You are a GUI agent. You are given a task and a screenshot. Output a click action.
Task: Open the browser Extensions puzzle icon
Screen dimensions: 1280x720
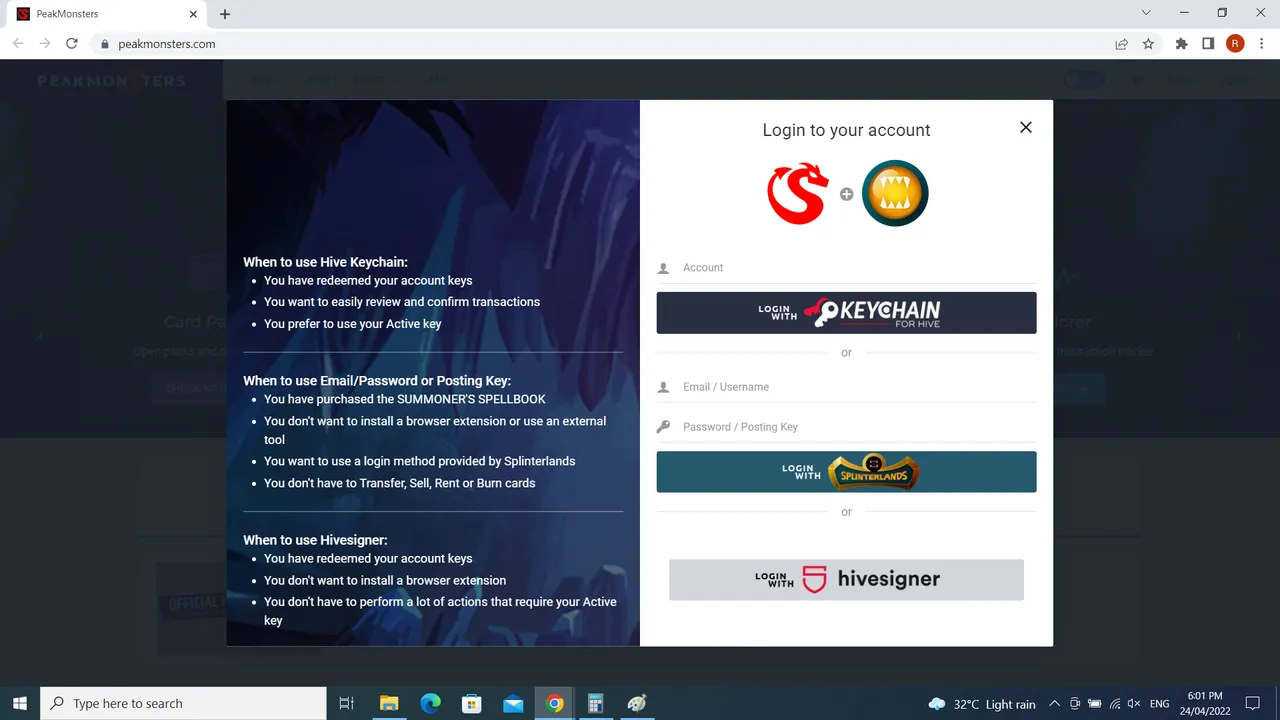tap(1182, 44)
